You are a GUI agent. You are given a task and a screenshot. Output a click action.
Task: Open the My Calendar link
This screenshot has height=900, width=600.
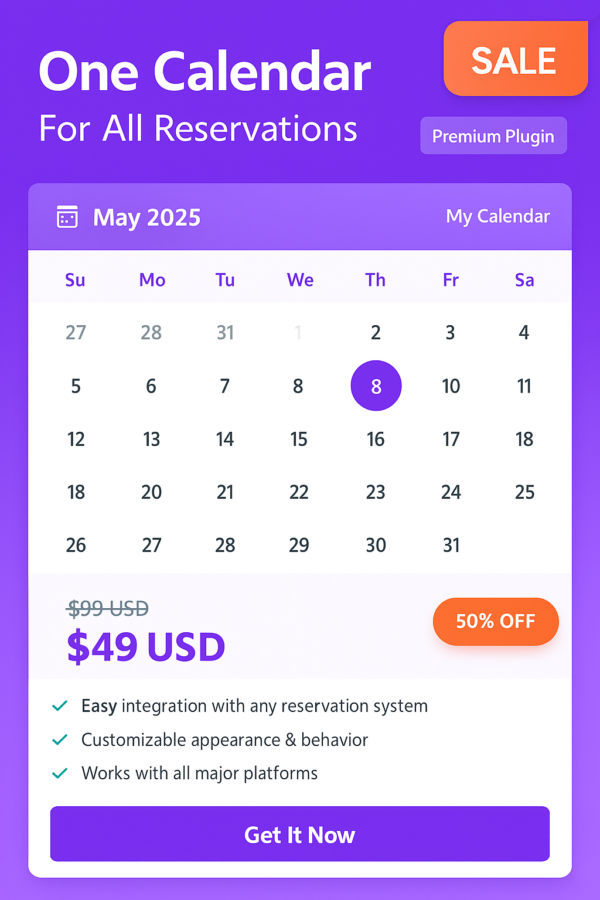click(498, 216)
